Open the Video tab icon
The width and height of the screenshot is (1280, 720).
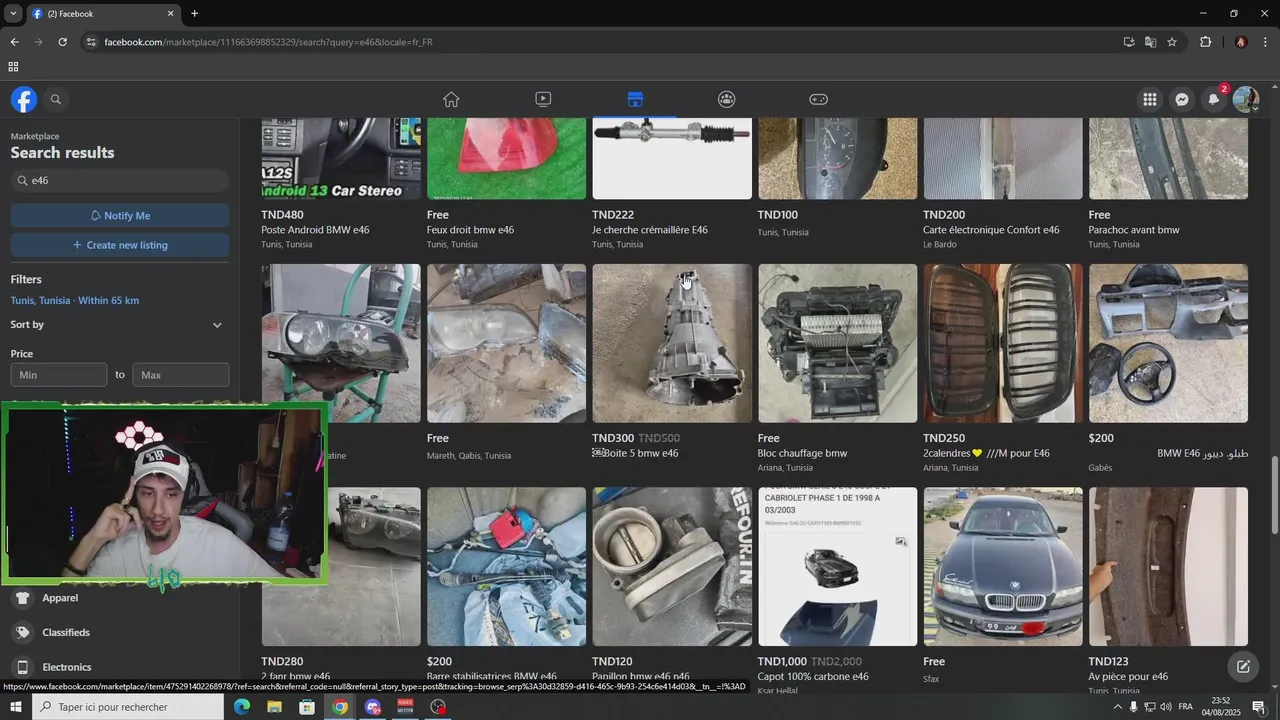click(x=543, y=99)
